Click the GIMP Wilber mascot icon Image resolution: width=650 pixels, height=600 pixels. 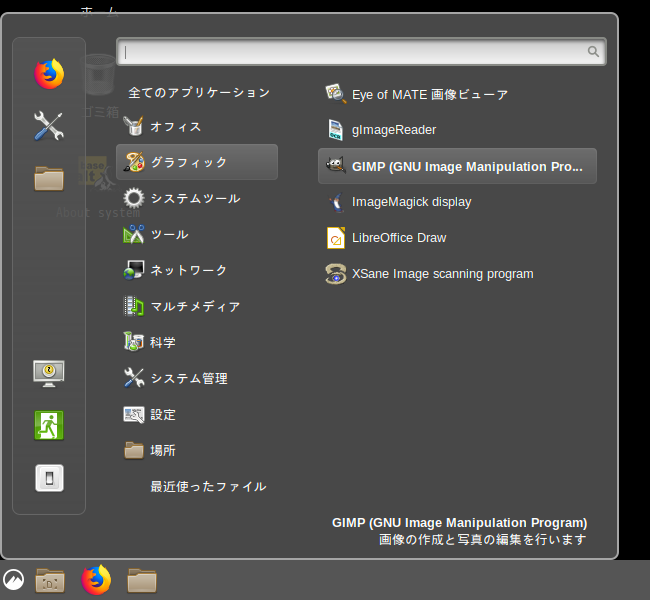pyautogui.click(x=336, y=166)
